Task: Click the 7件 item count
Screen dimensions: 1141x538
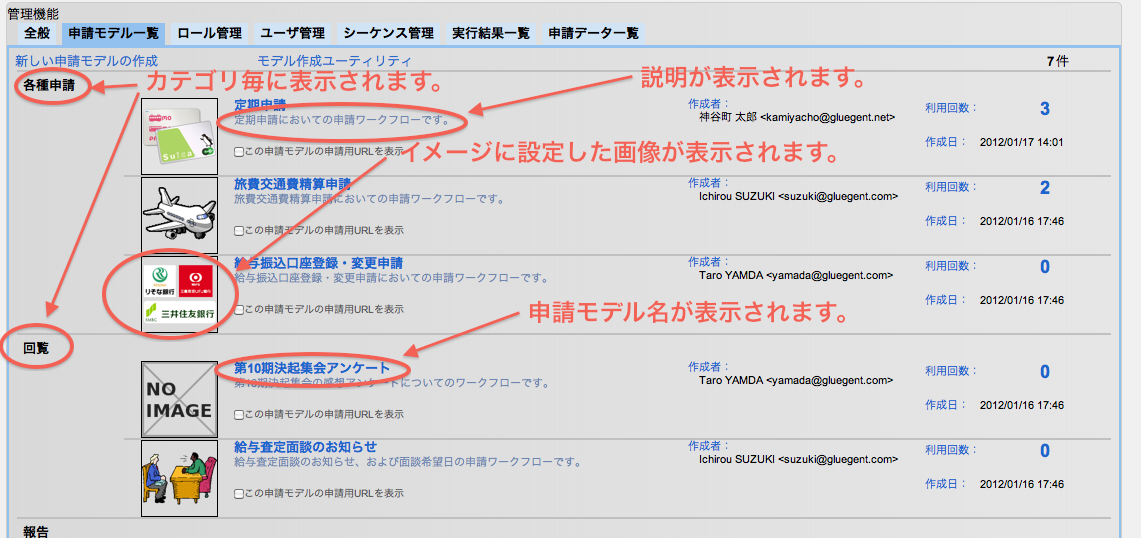Action: pyautogui.click(x=1058, y=61)
